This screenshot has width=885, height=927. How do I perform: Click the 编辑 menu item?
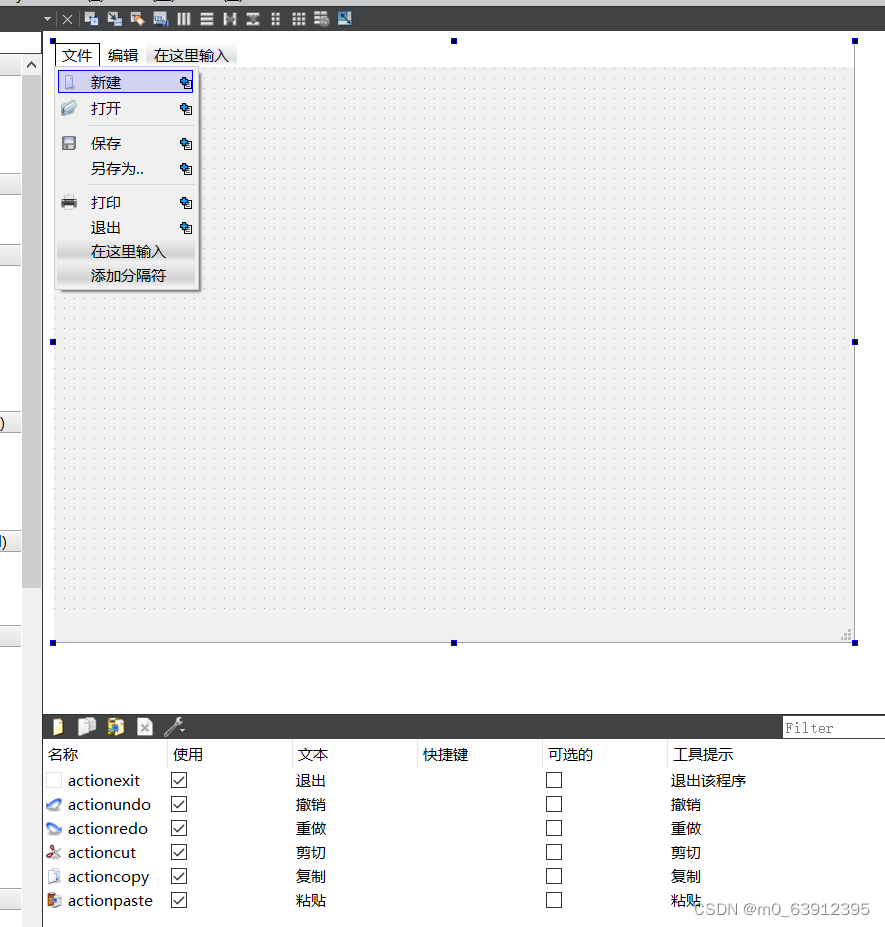click(x=123, y=55)
